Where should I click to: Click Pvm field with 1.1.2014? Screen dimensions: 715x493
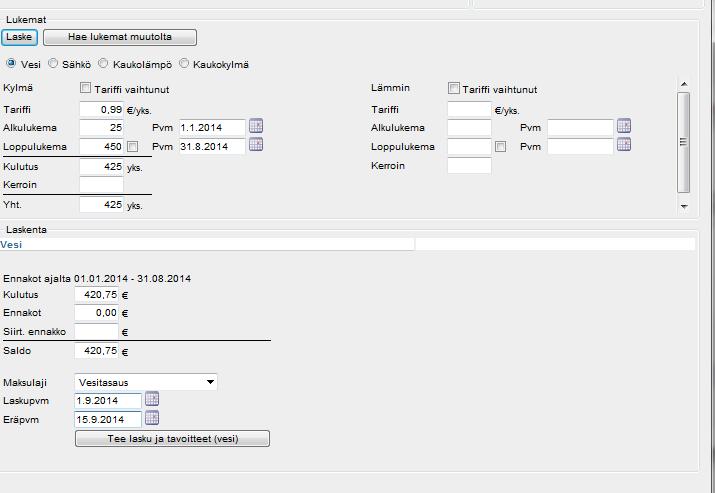[212, 128]
